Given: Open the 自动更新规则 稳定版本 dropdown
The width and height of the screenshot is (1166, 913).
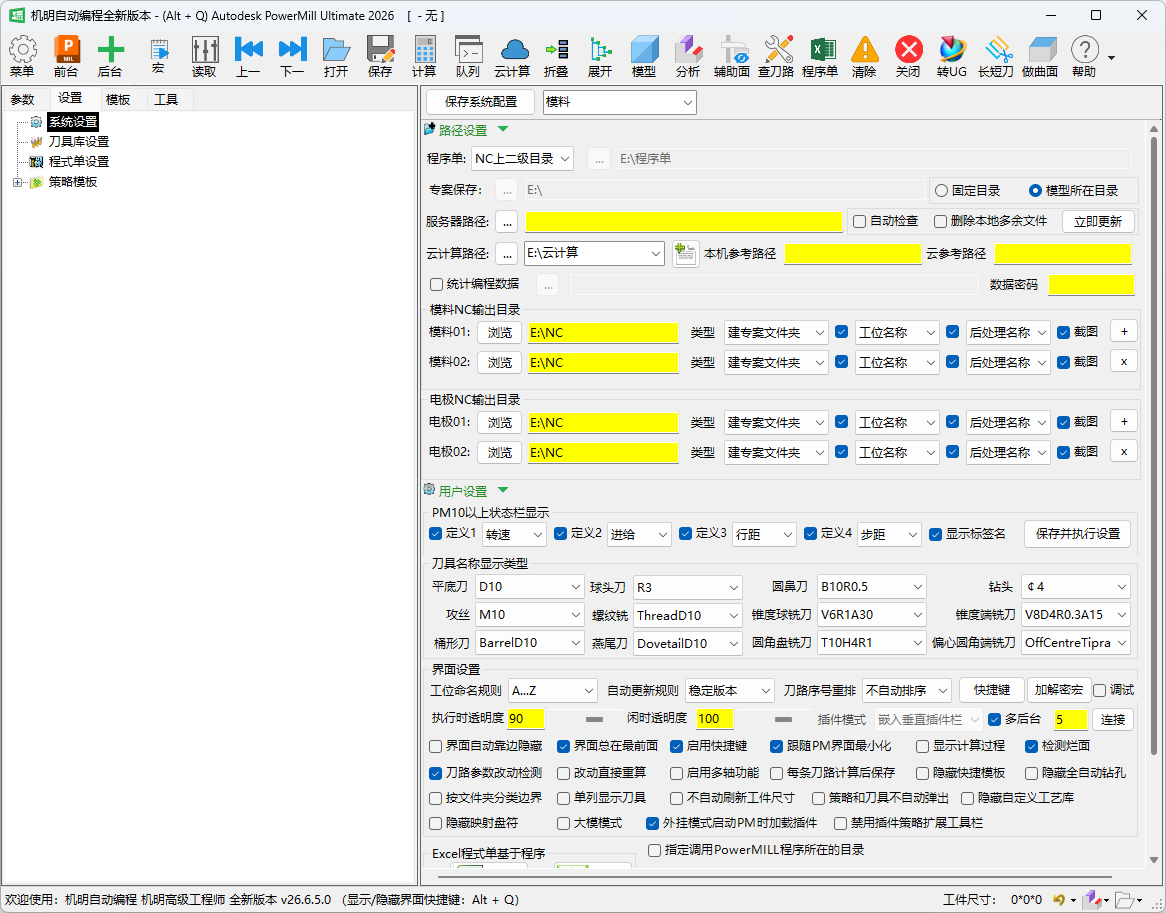Looking at the screenshot, I should (x=730, y=691).
